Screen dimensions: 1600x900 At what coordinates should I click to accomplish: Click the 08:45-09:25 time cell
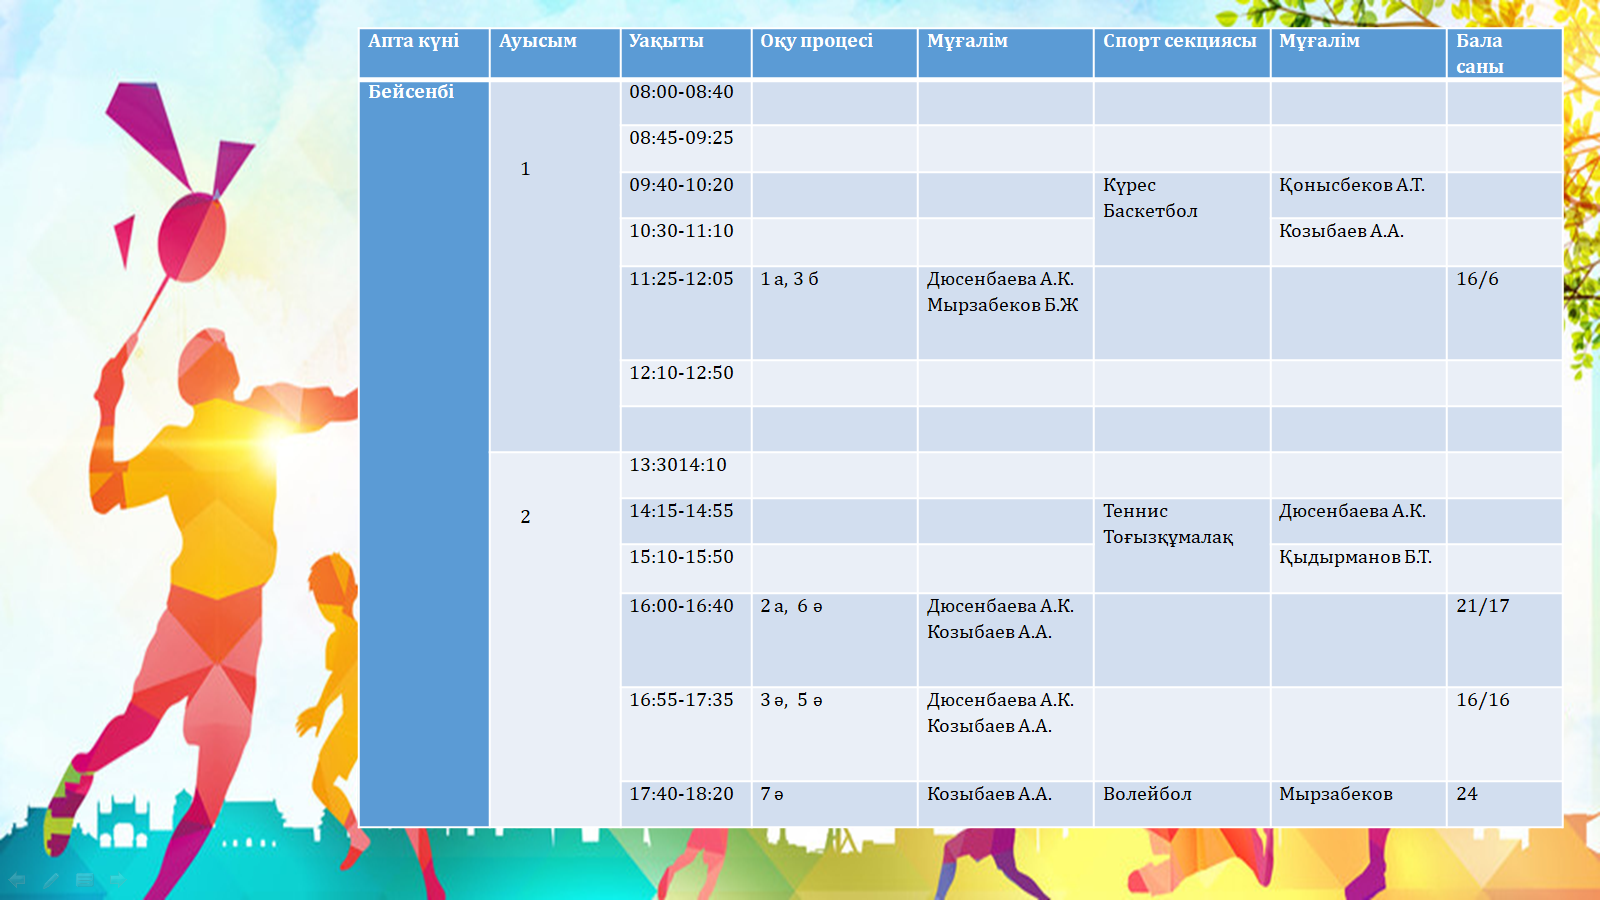[686, 148]
